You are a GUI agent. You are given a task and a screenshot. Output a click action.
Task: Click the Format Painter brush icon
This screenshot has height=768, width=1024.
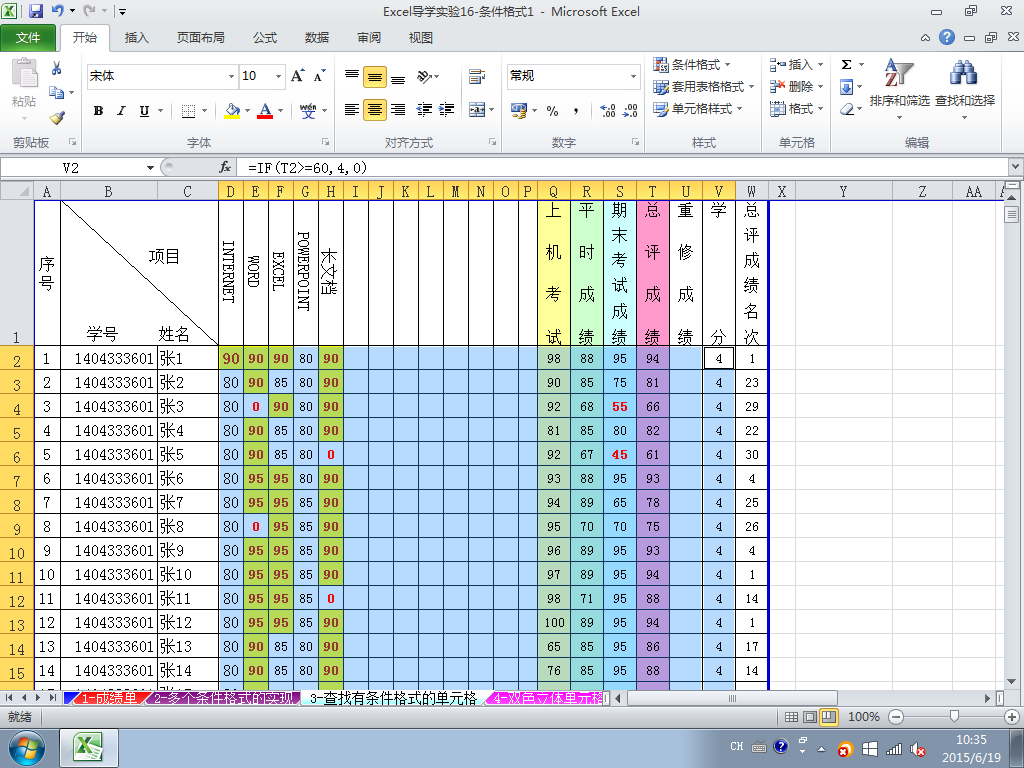point(57,118)
